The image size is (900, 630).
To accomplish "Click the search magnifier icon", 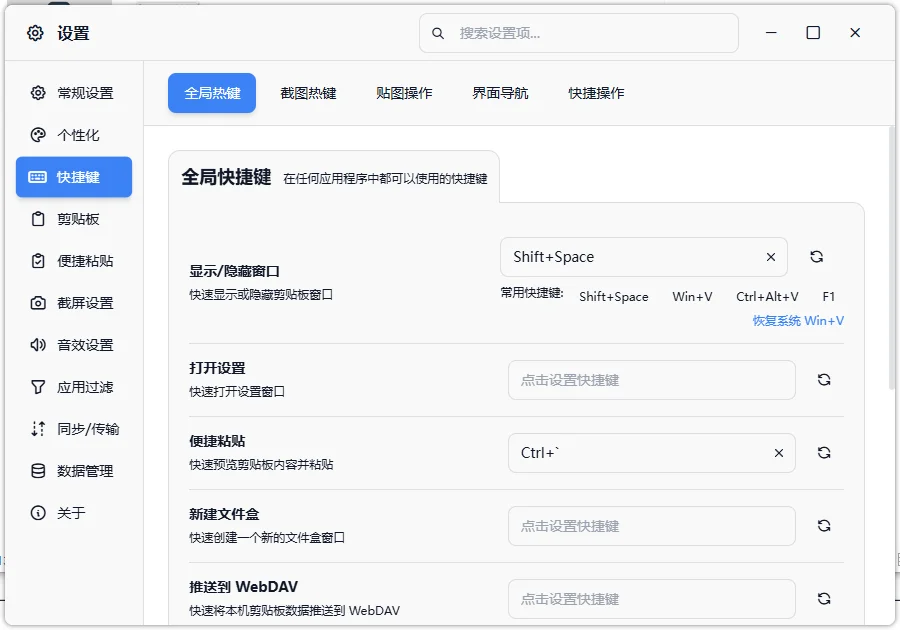I will 438,33.
